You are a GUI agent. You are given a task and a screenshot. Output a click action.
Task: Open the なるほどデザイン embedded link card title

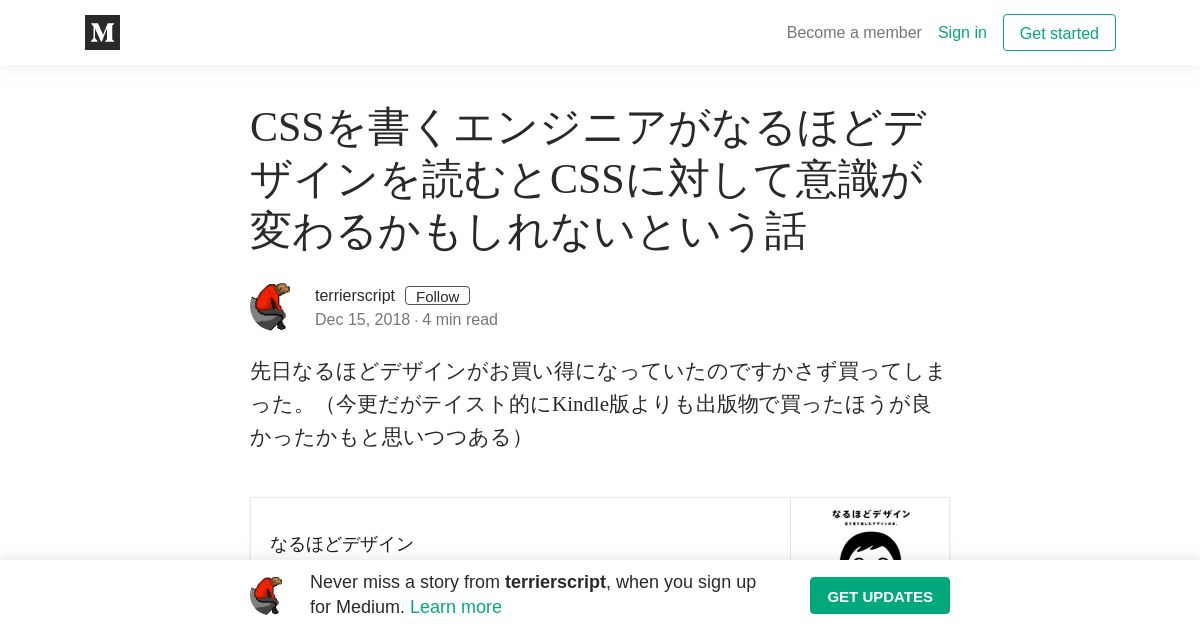pyautogui.click(x=342, y=544)
